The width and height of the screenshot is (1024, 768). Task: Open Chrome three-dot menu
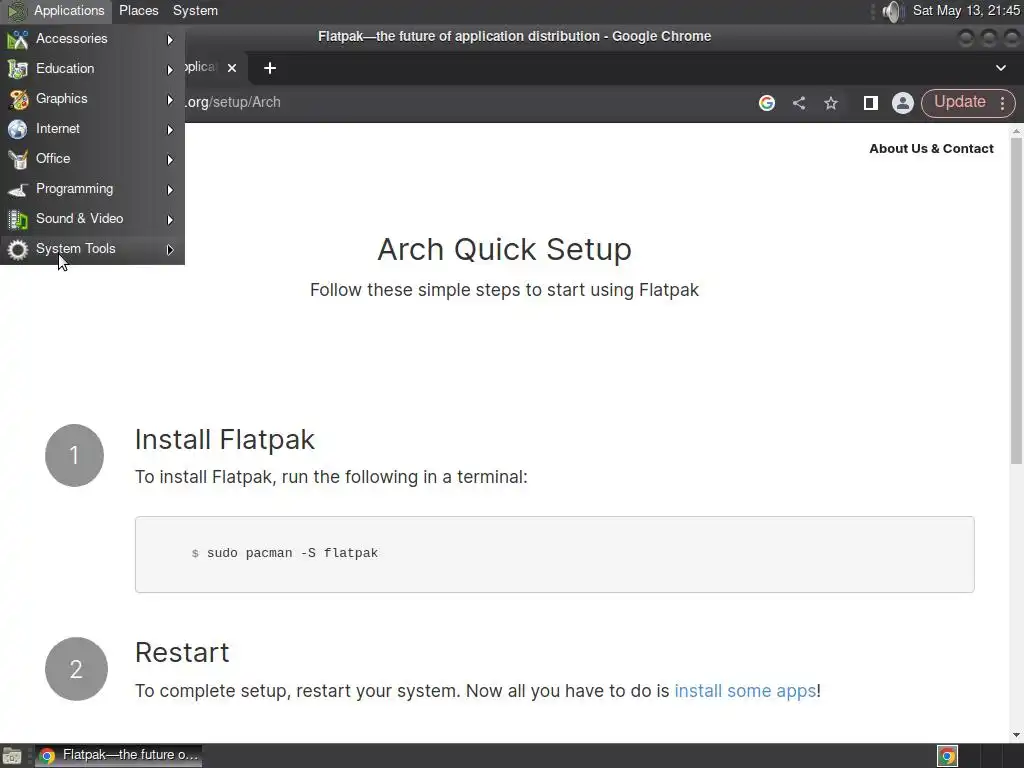(x=1002, y=103)
